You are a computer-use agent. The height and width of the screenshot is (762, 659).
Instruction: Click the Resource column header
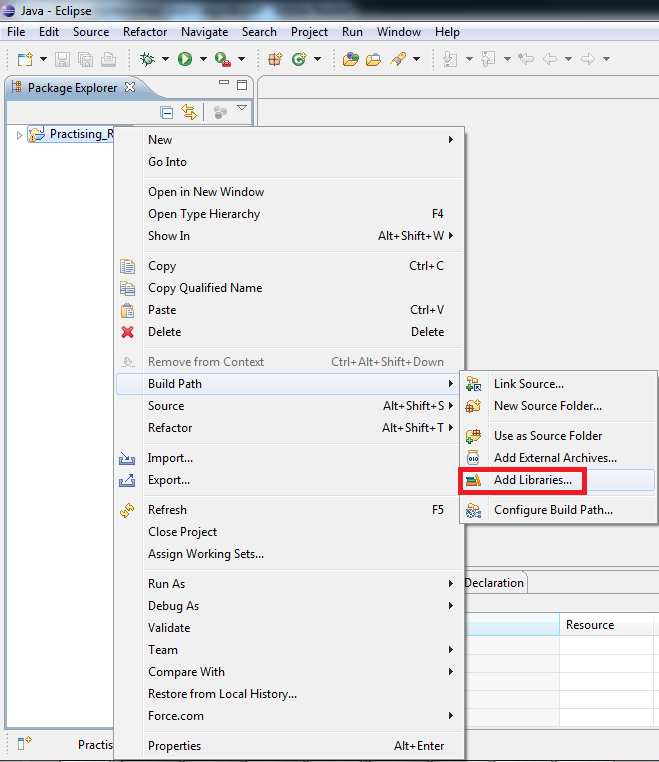[x=606, y=625]
